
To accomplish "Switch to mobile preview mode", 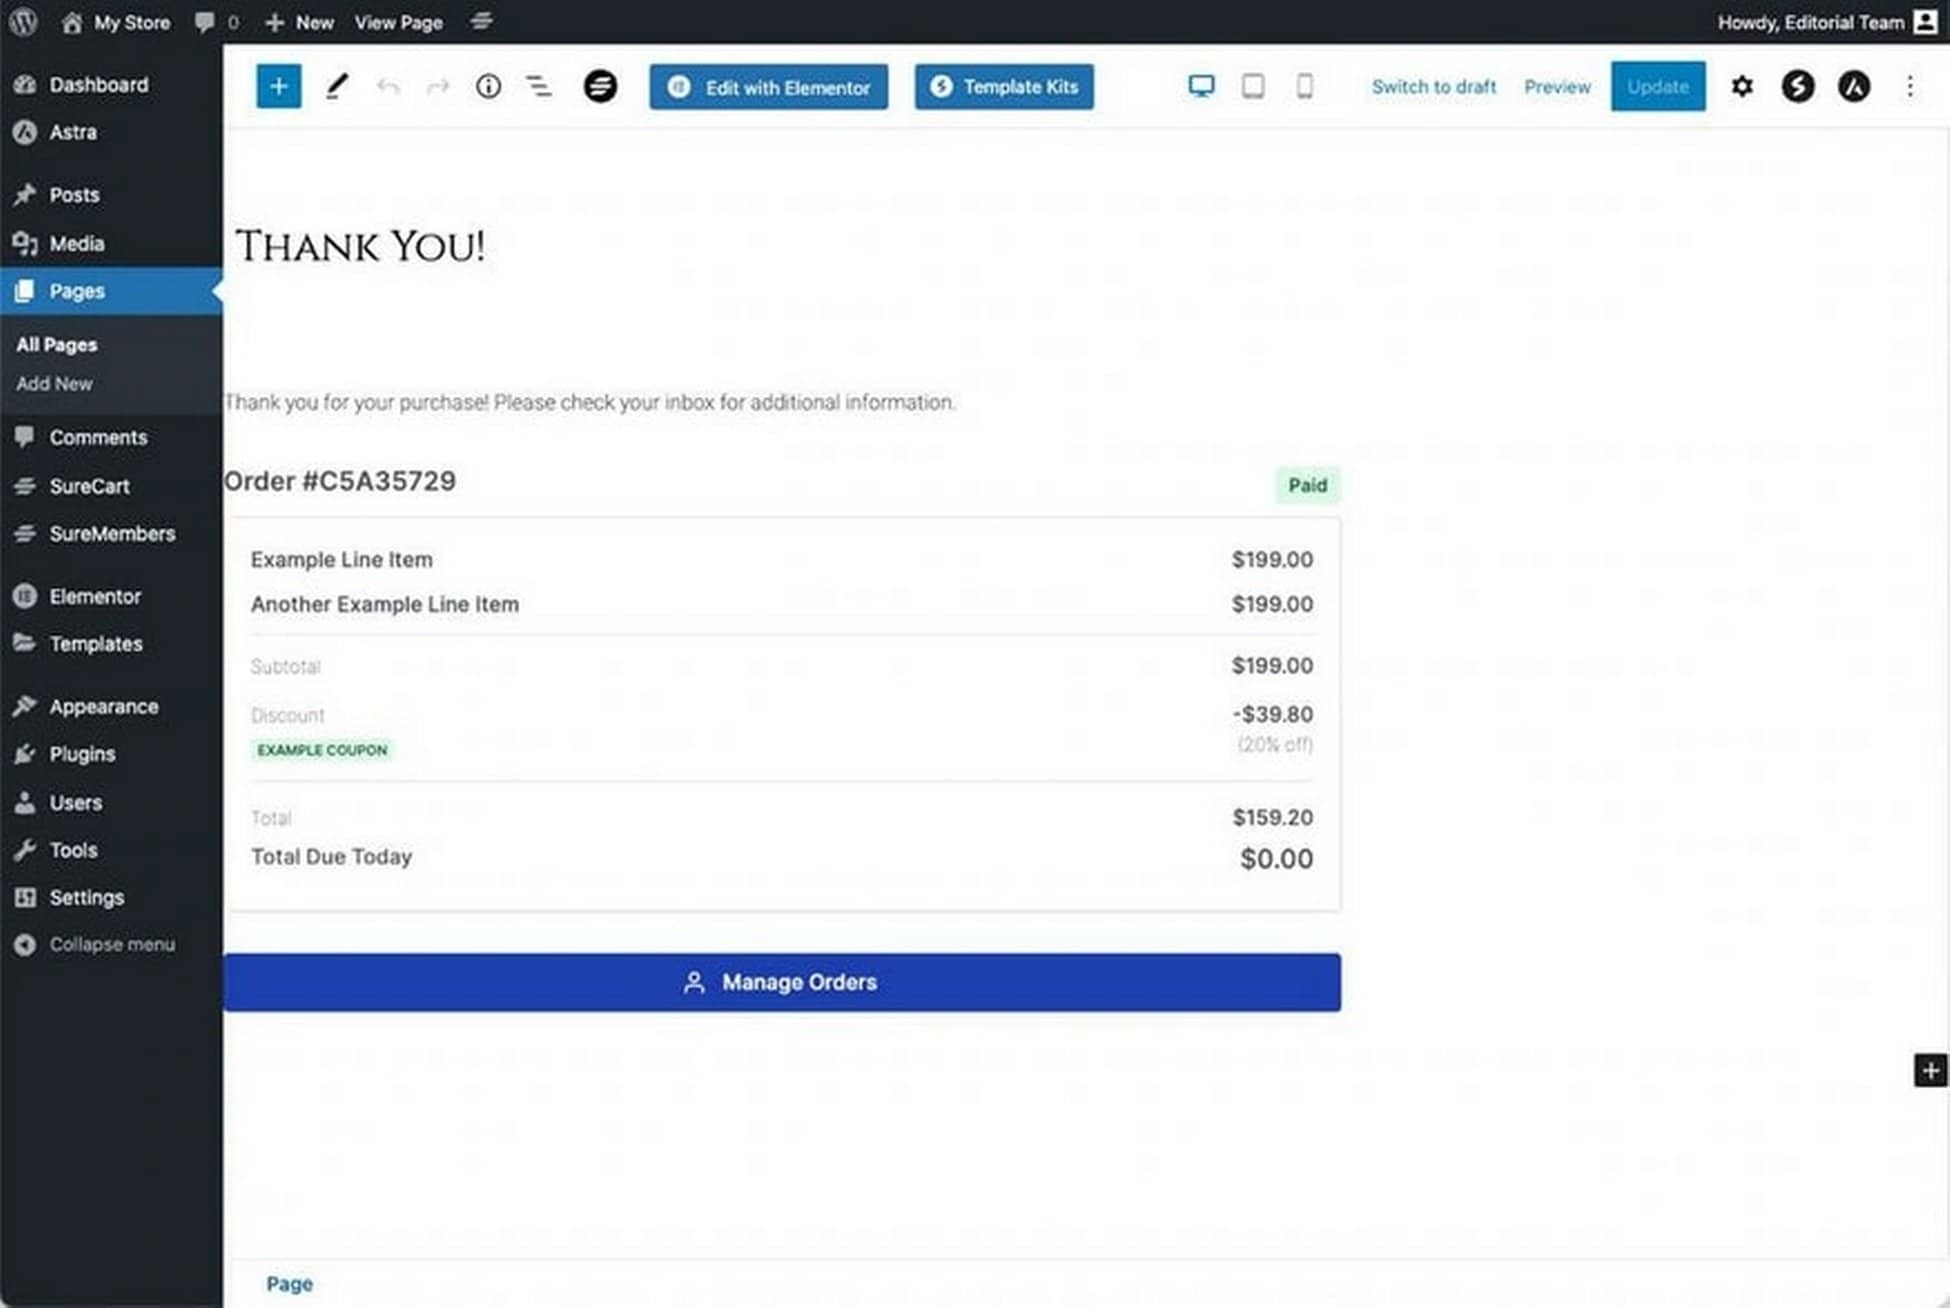I will tap(1303, 86).
